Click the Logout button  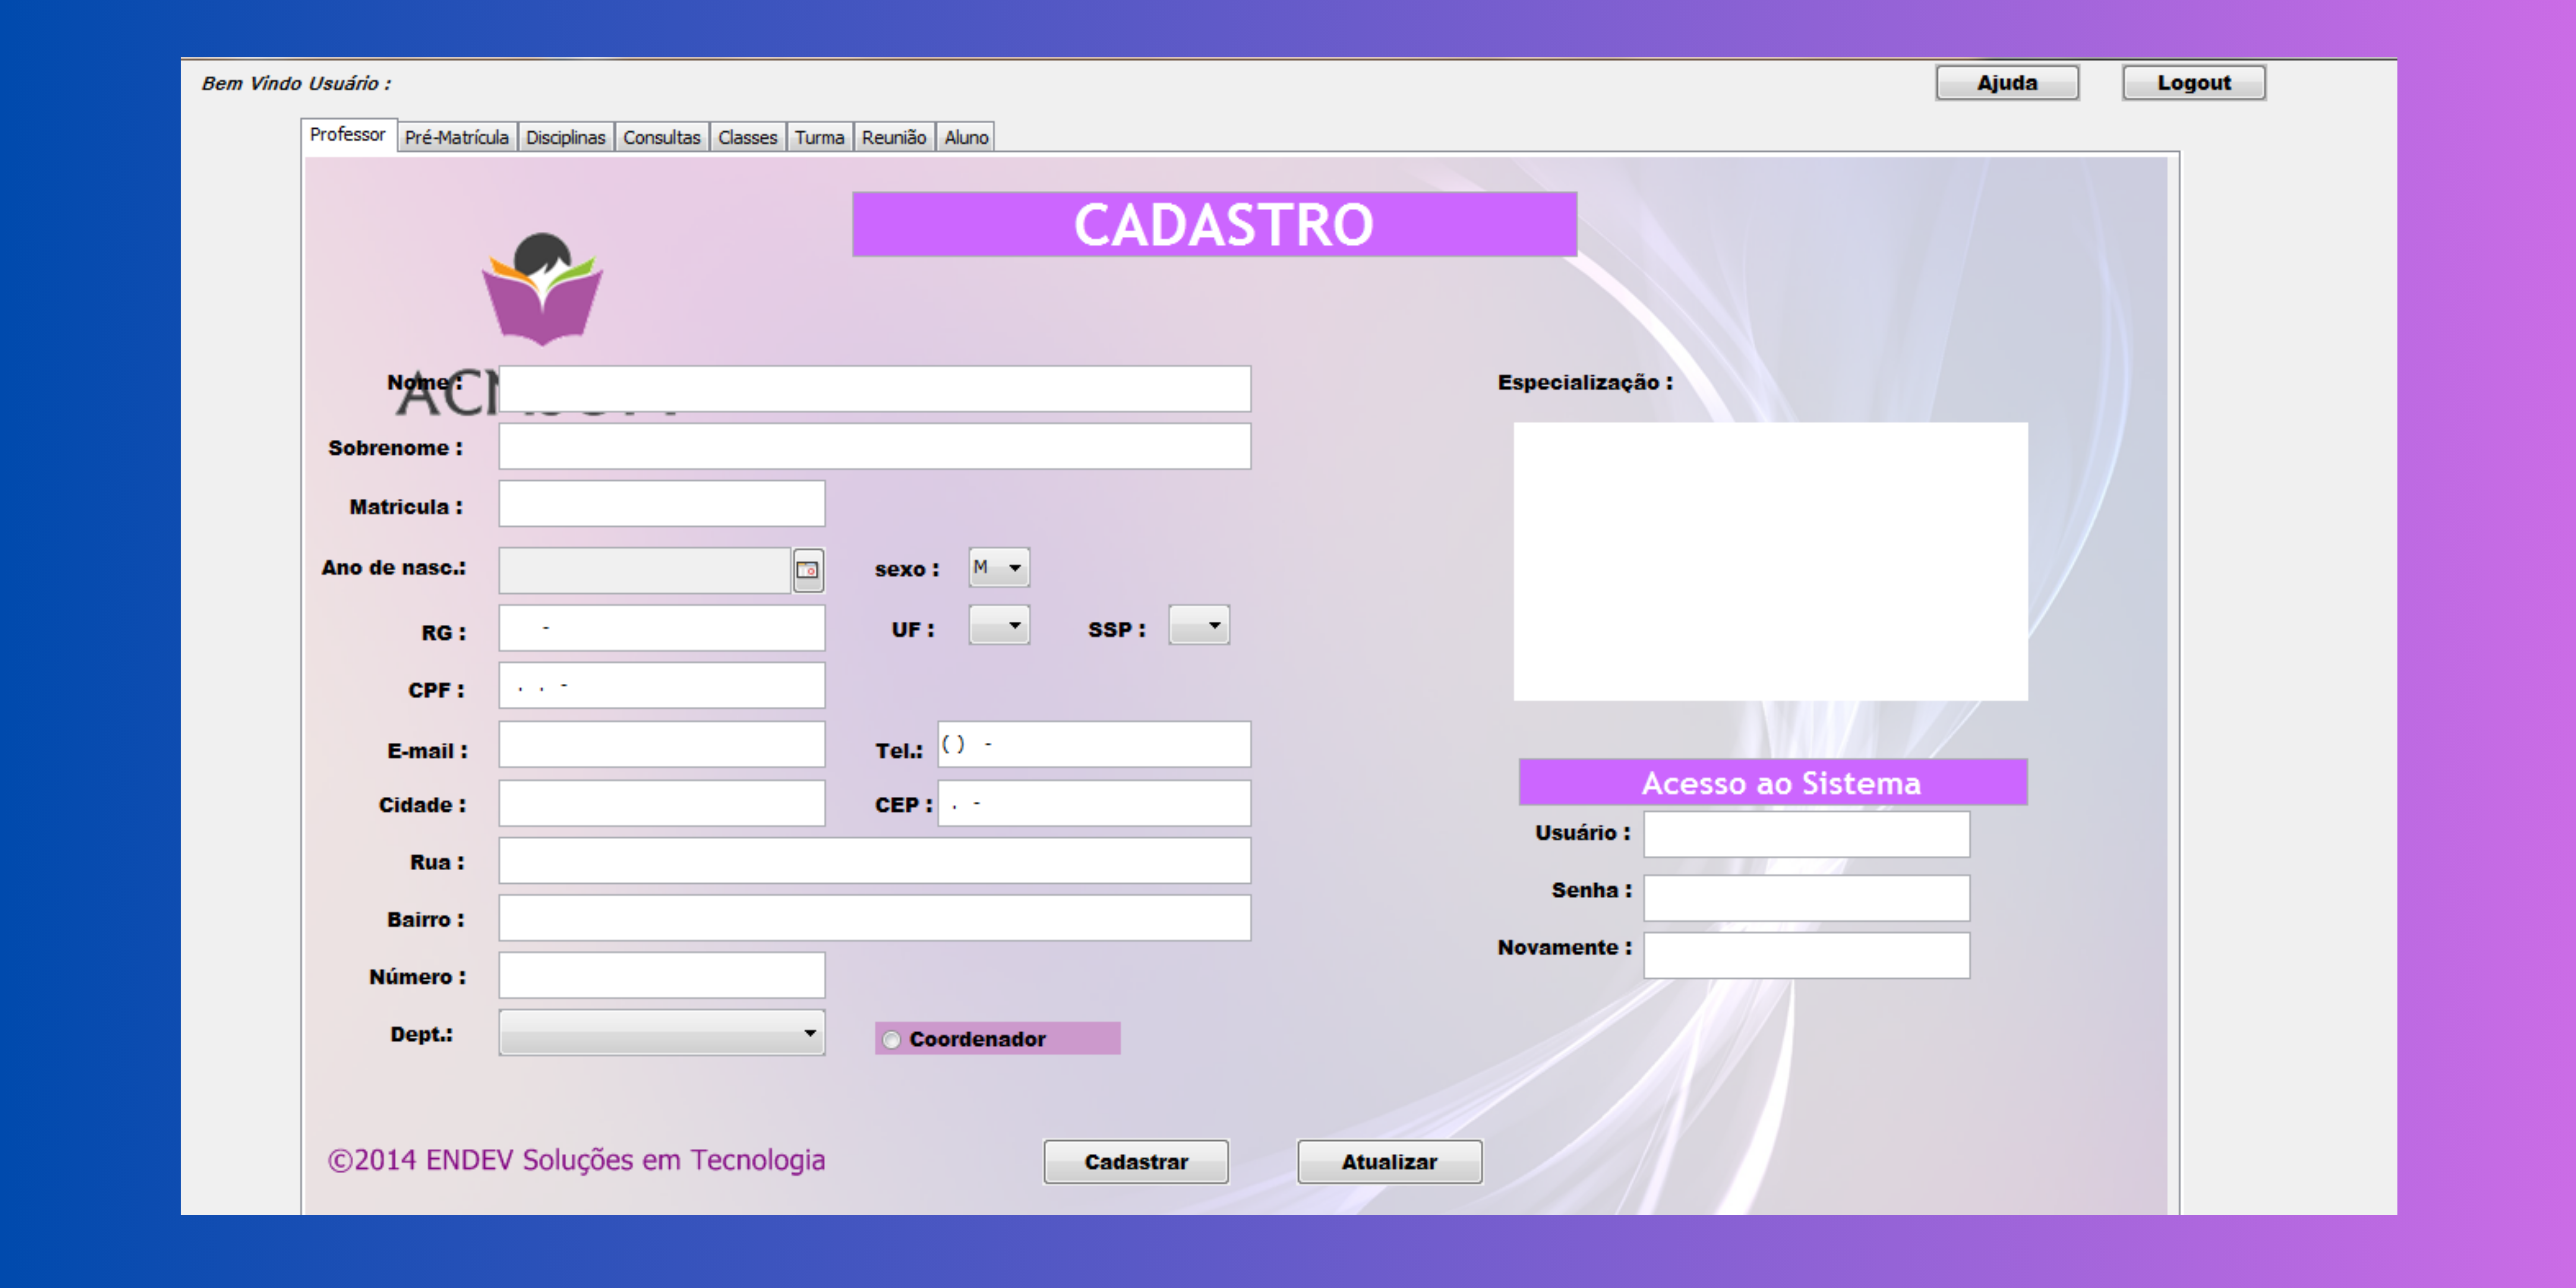click(2194, 83)
